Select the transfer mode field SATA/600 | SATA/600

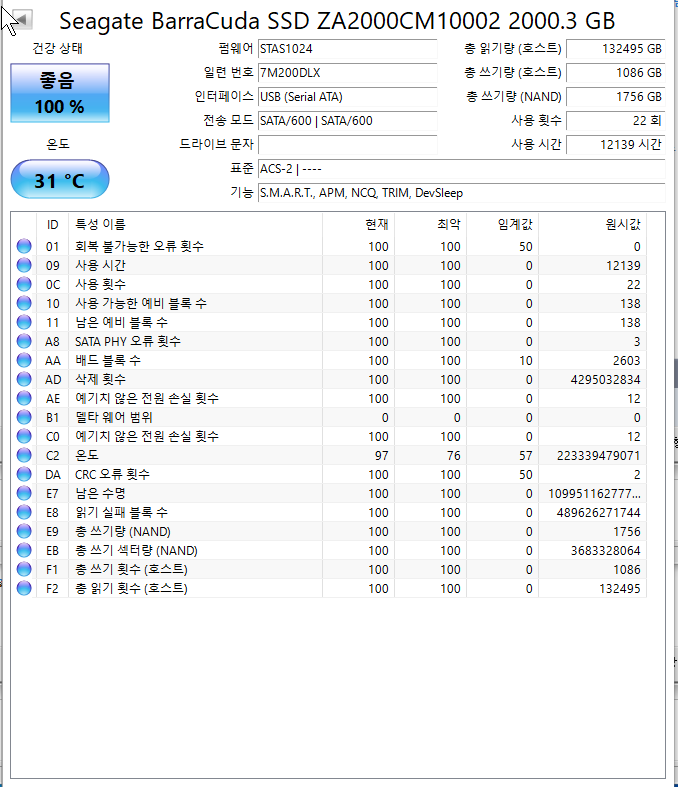pyautogui.click(x=347, y=121)
